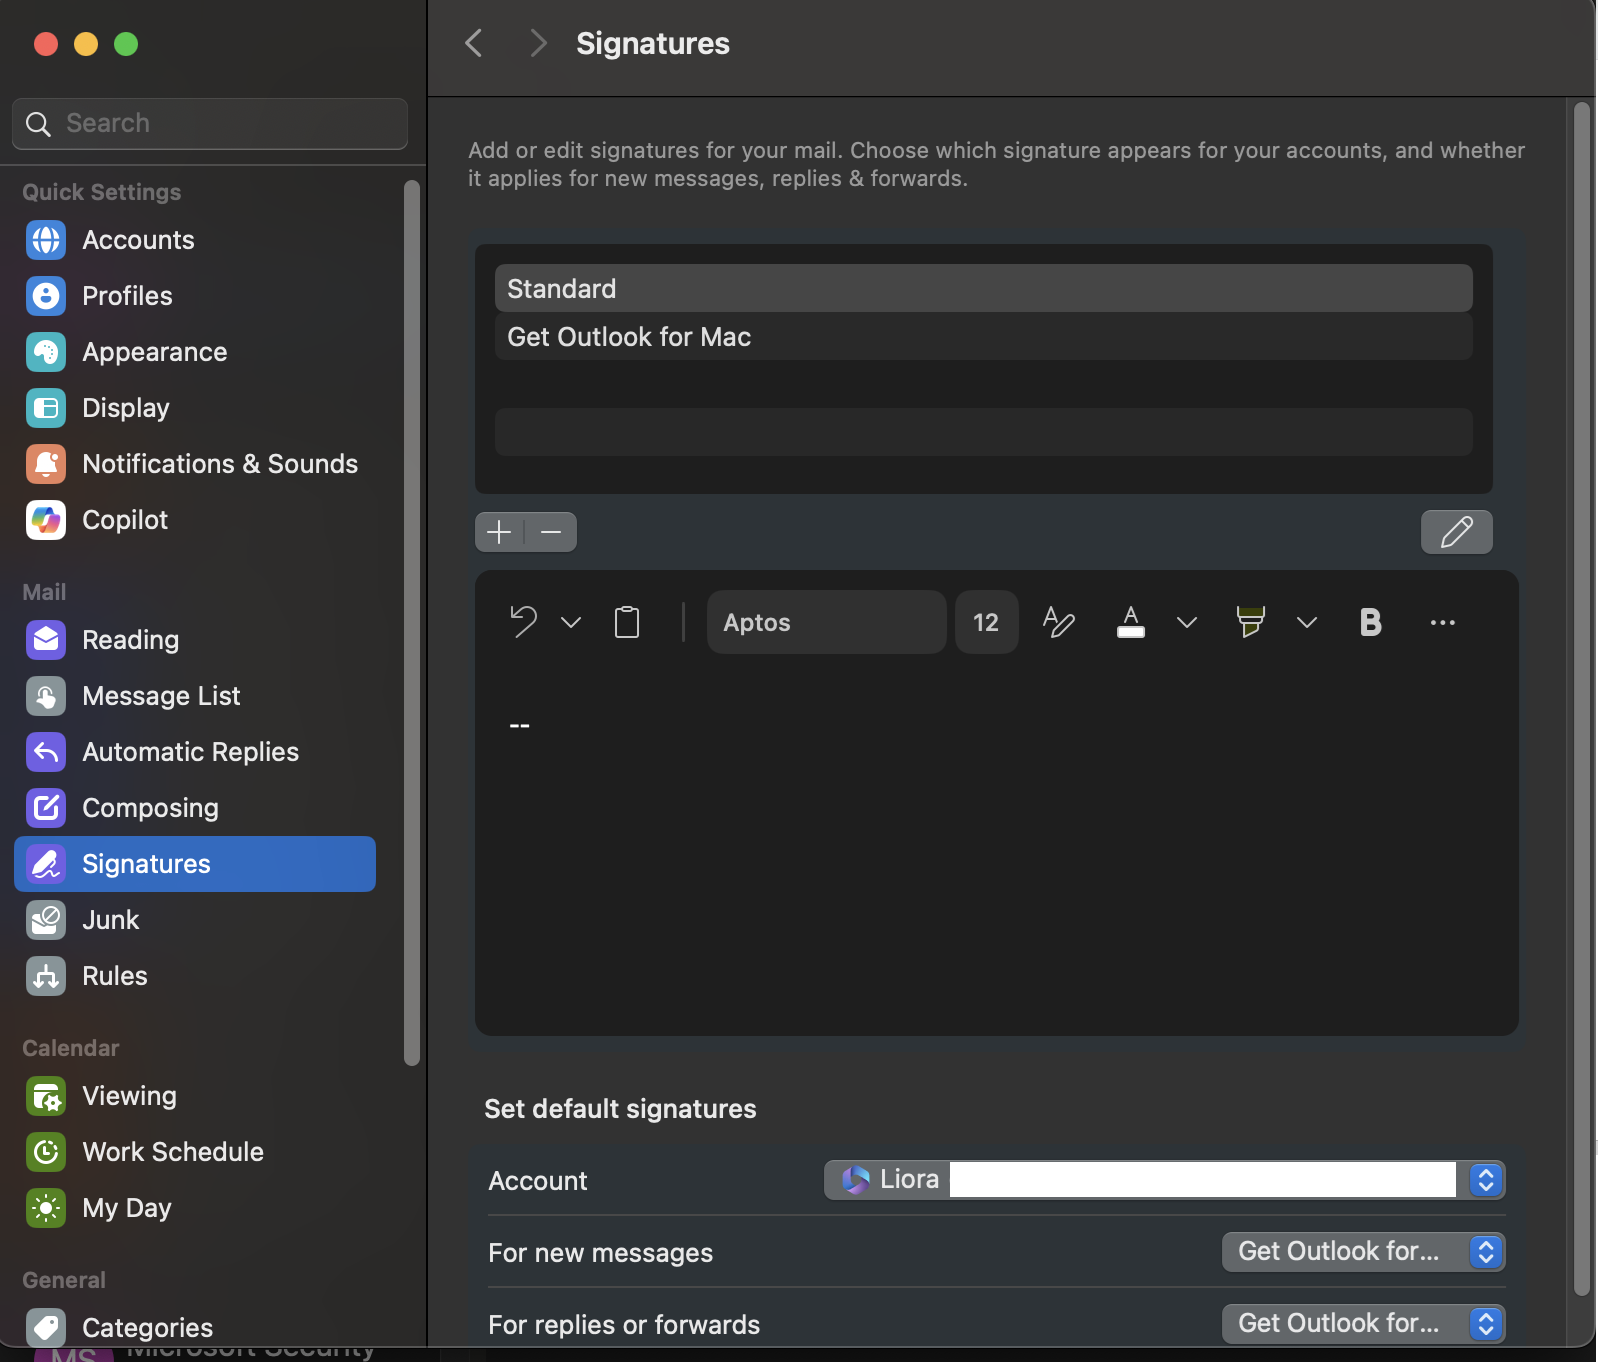Edit the selected signature with pencil button

coord(1457,532)
